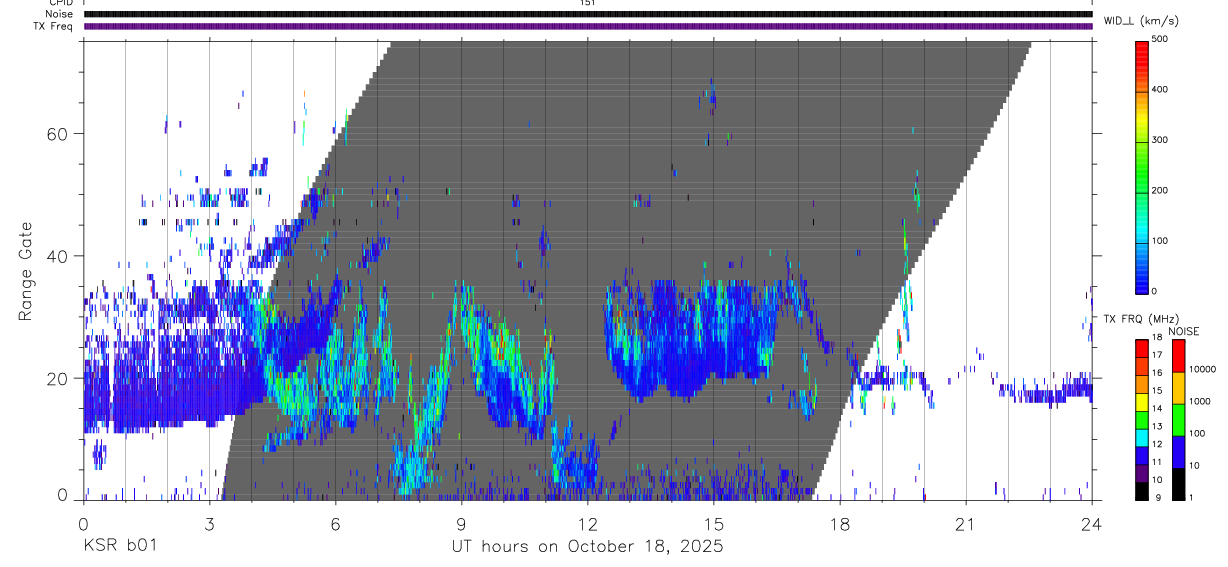
Task: Click the x-axis tick label "18"
Action: (839, 523)
